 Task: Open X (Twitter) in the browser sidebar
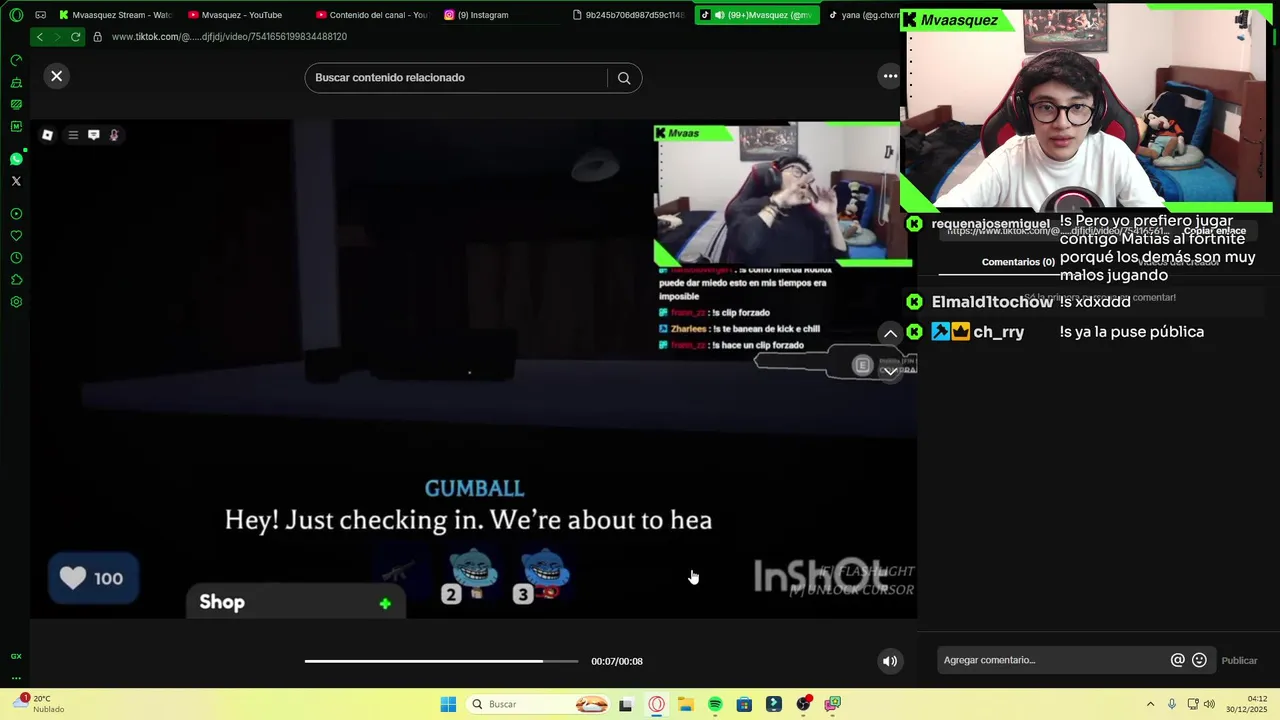(x=16, y=181)
